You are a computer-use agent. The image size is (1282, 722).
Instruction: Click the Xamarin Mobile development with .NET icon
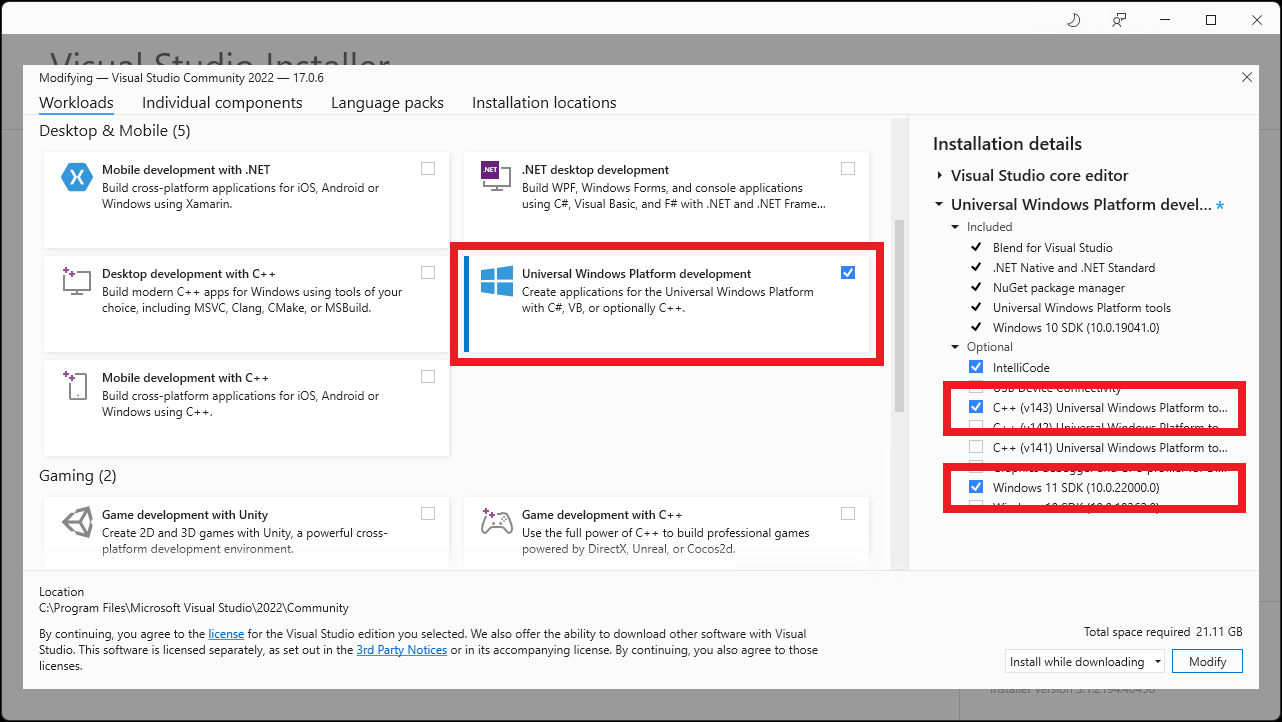click(77, 177)
